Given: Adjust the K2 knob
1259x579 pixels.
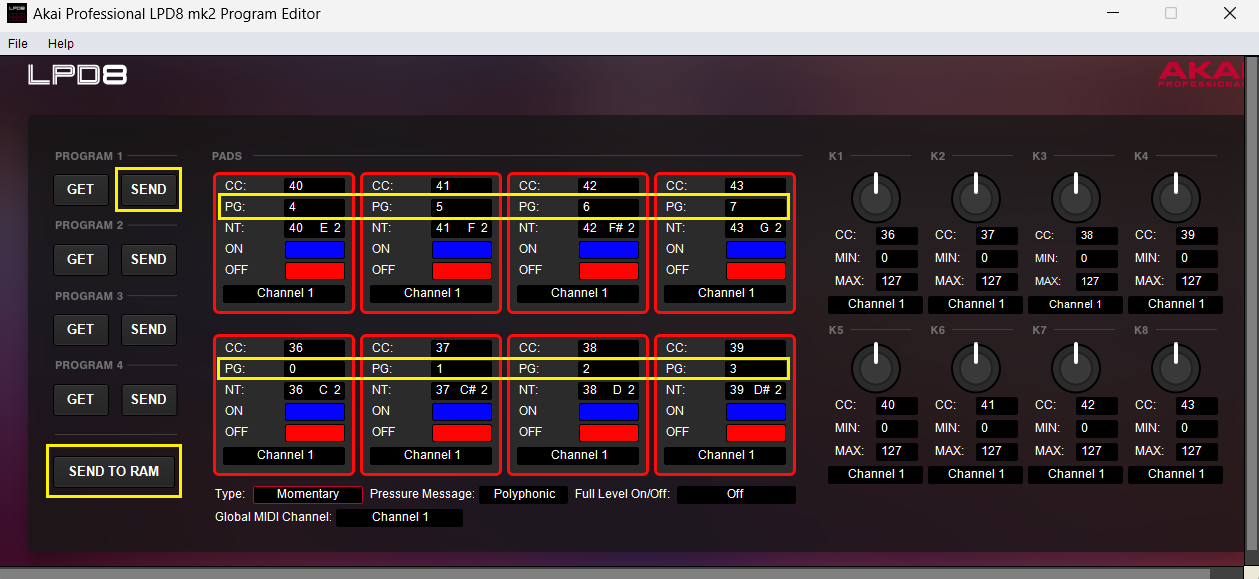Looking at the screenshot, I should (x=976, y=197).
